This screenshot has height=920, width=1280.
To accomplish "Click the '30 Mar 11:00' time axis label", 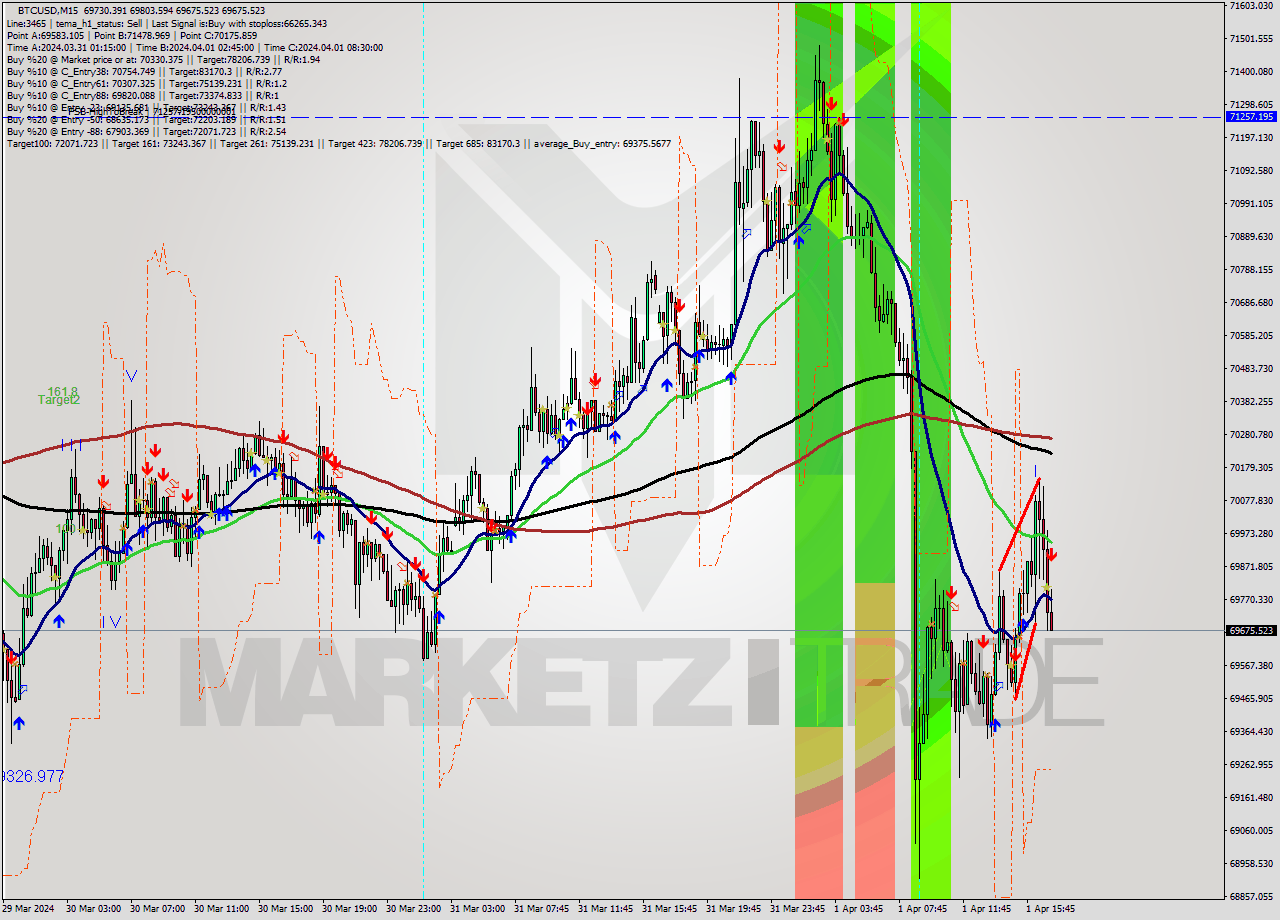I will click(222, 909).
